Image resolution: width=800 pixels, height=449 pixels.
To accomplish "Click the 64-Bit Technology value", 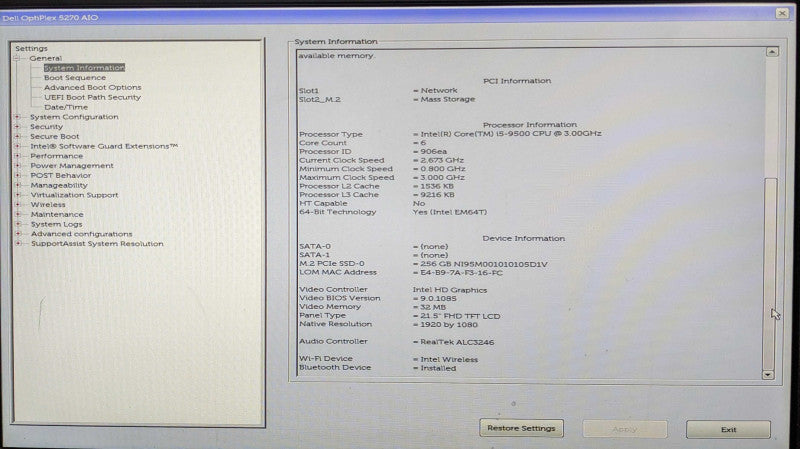I will pyautogui.click(x=449, y=212).
